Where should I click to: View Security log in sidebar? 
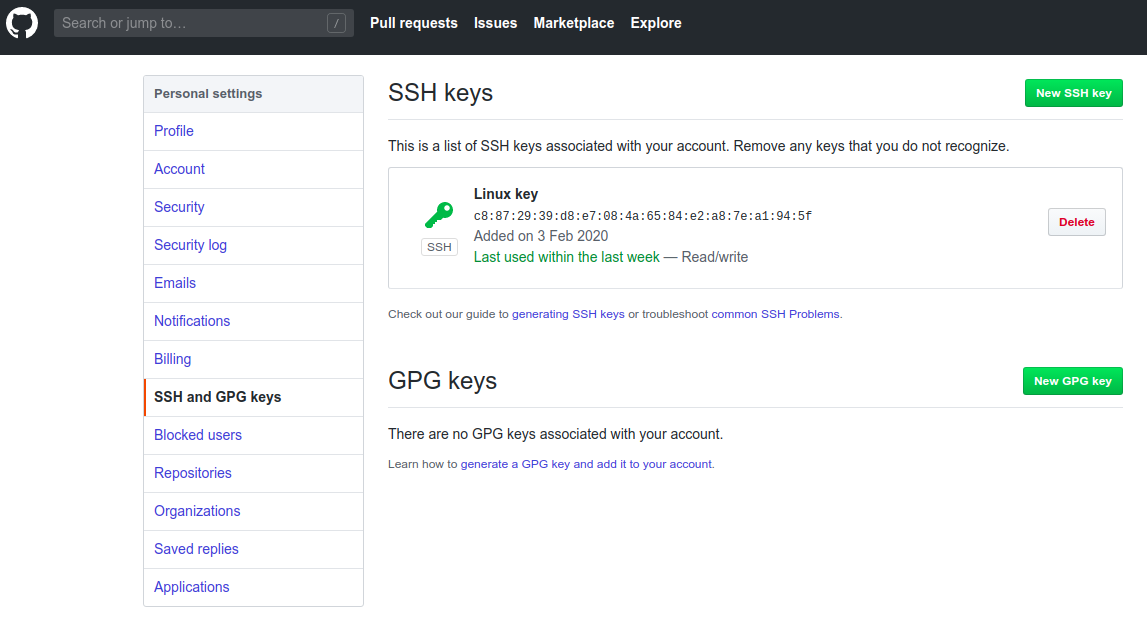point(253,245)
